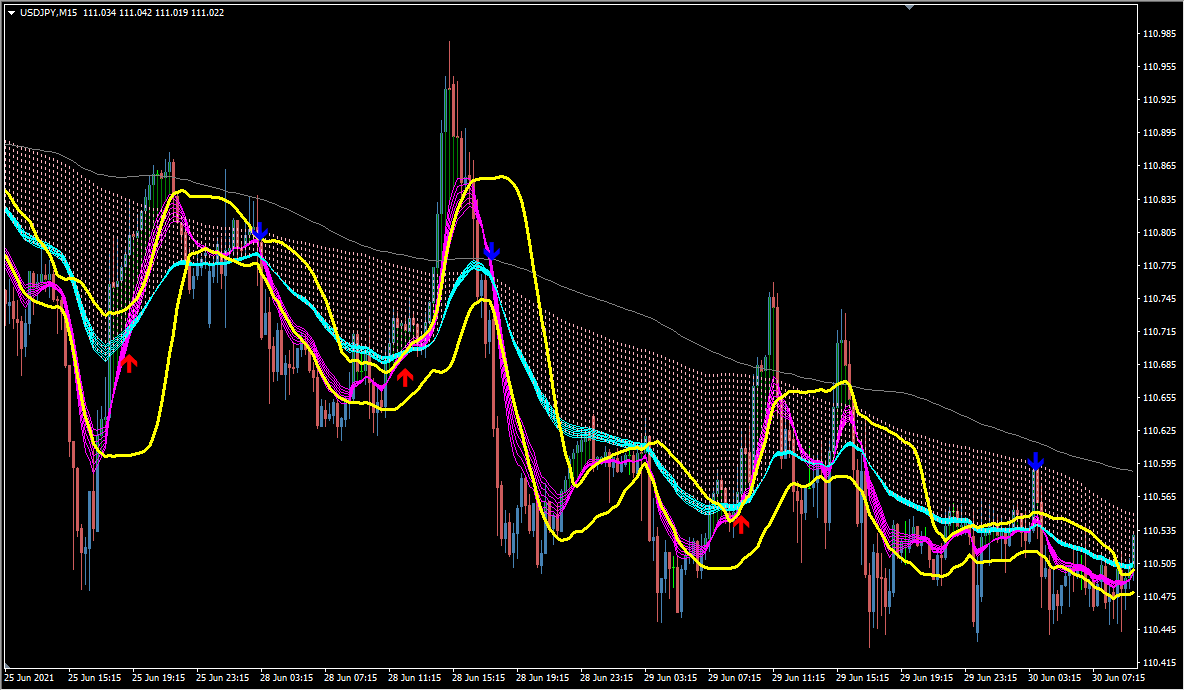Image resolution: width=1185 pixels, height=691 pixels.
Task: Click price label 110.565 on the scale
Action: click(1159, 497)
